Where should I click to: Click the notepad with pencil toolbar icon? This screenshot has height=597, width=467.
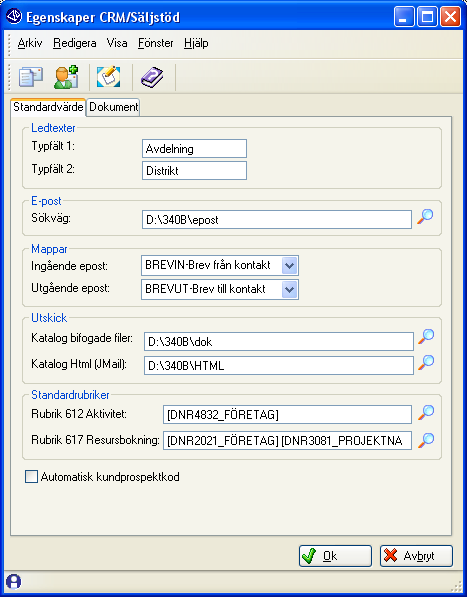tap(108, 77)
